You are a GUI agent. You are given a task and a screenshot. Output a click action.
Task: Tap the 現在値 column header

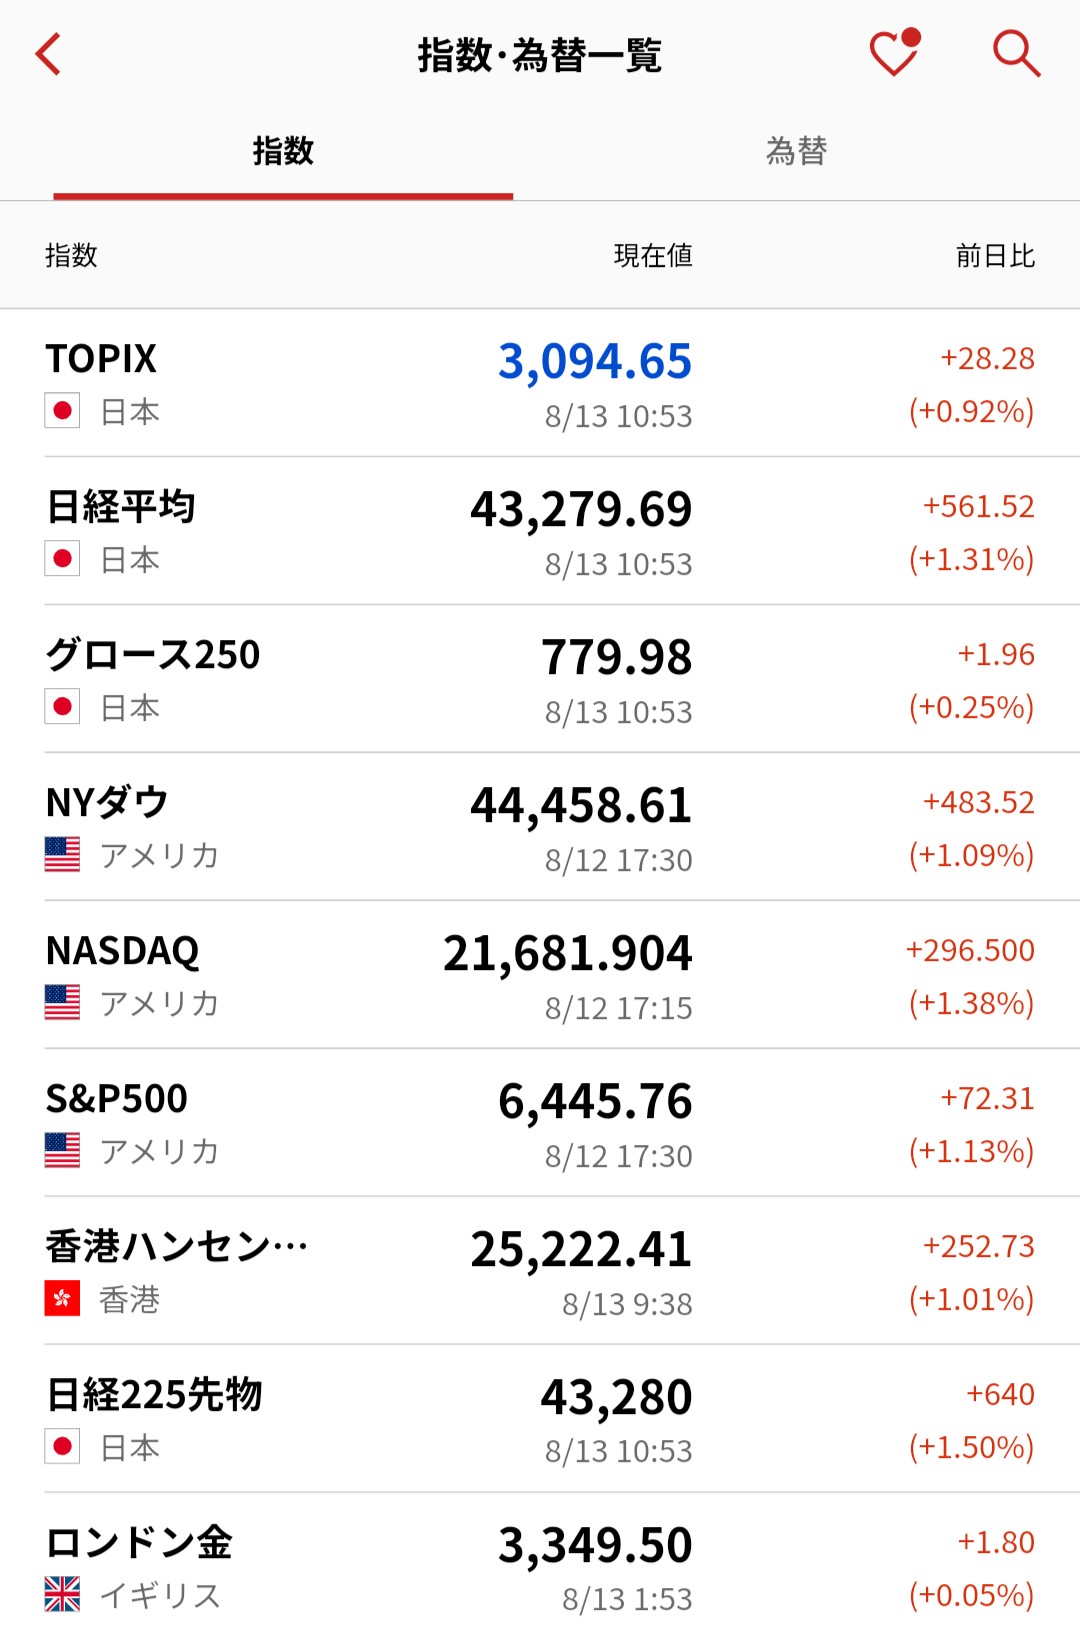[652, 256]
